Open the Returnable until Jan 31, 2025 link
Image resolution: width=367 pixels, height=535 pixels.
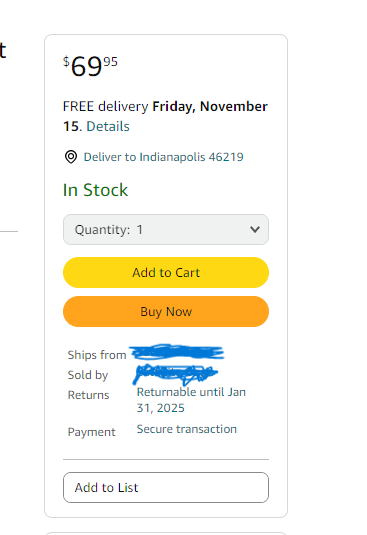pos(191,400)
